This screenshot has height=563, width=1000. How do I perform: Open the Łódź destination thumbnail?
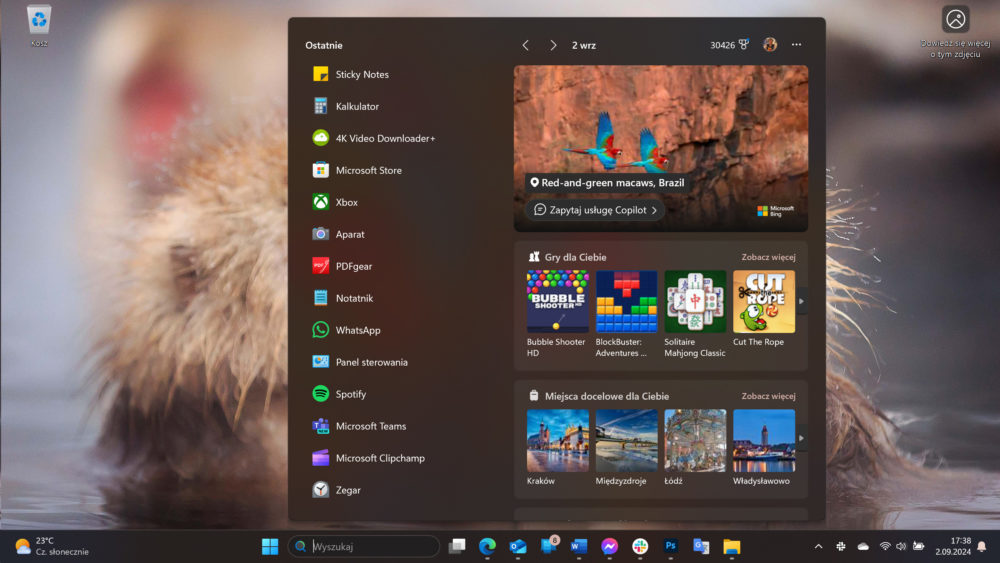point(695,441)
